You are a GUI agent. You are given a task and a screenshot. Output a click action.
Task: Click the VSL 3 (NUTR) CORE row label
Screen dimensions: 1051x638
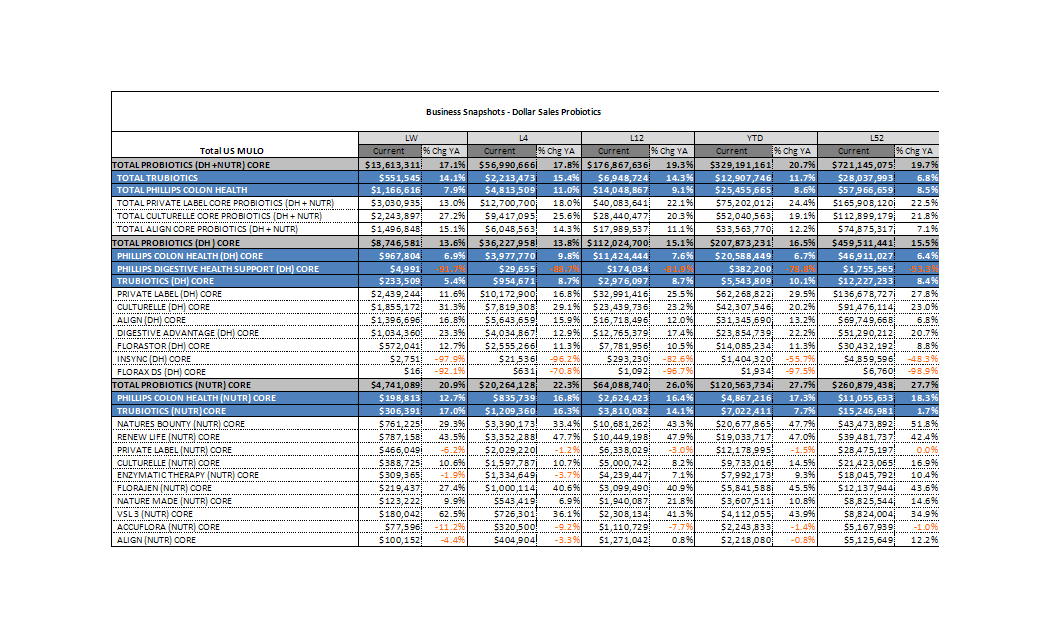click(157, 515)
